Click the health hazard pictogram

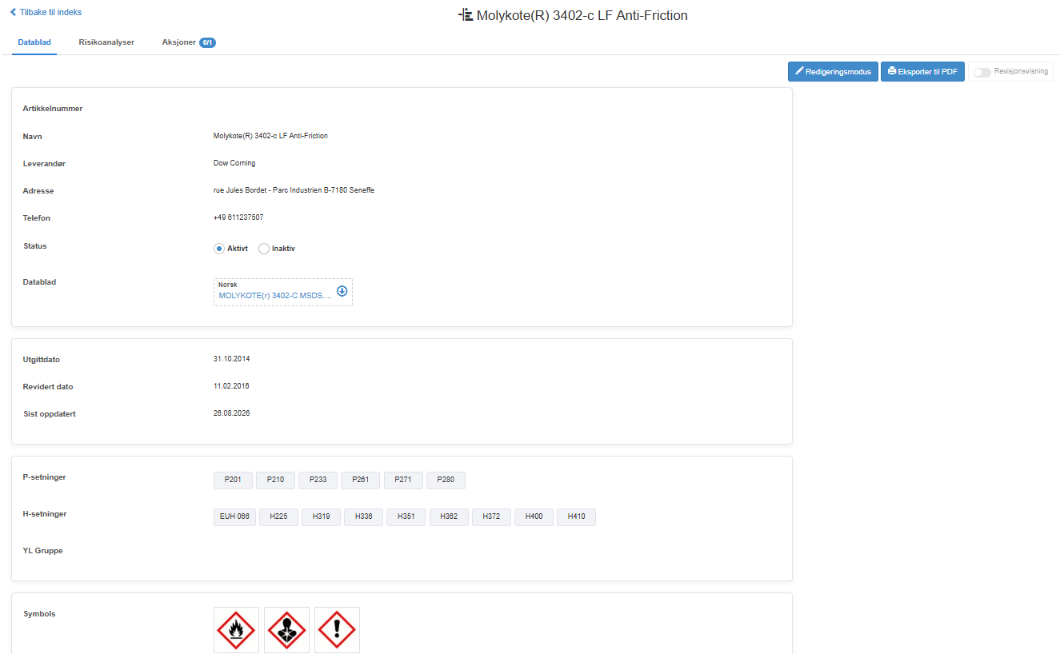[x=287, y=630]
